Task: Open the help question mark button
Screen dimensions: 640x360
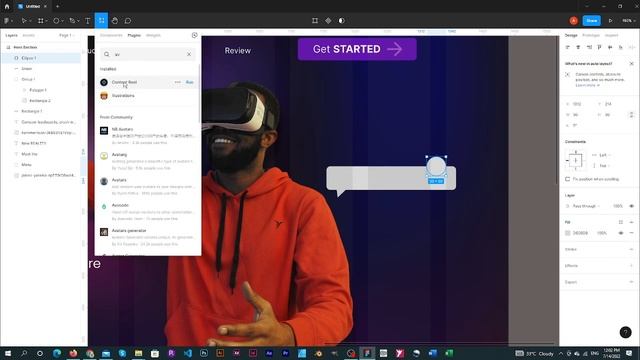Action: (625, 332)
